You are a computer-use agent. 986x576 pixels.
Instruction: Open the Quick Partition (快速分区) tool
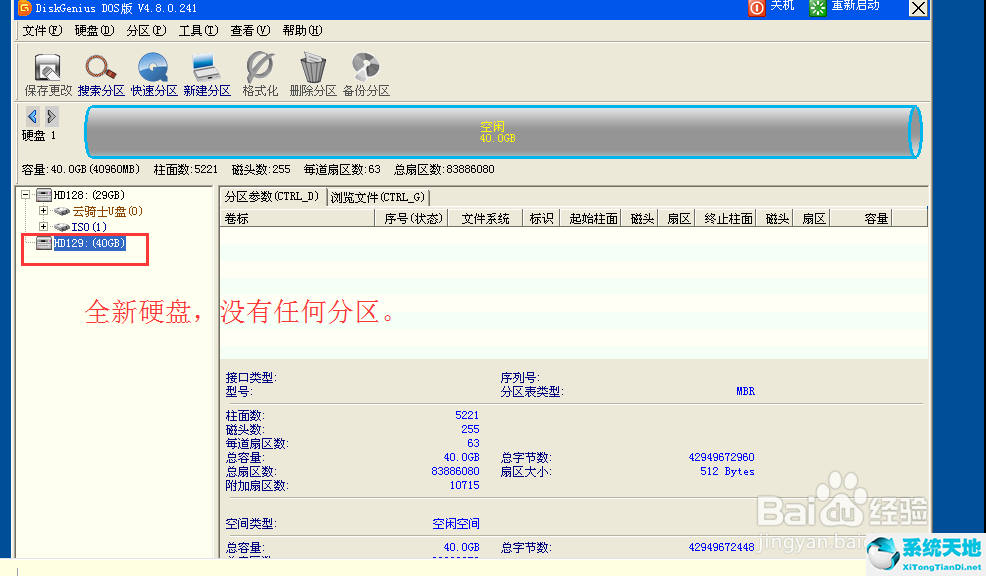point(154,73)
